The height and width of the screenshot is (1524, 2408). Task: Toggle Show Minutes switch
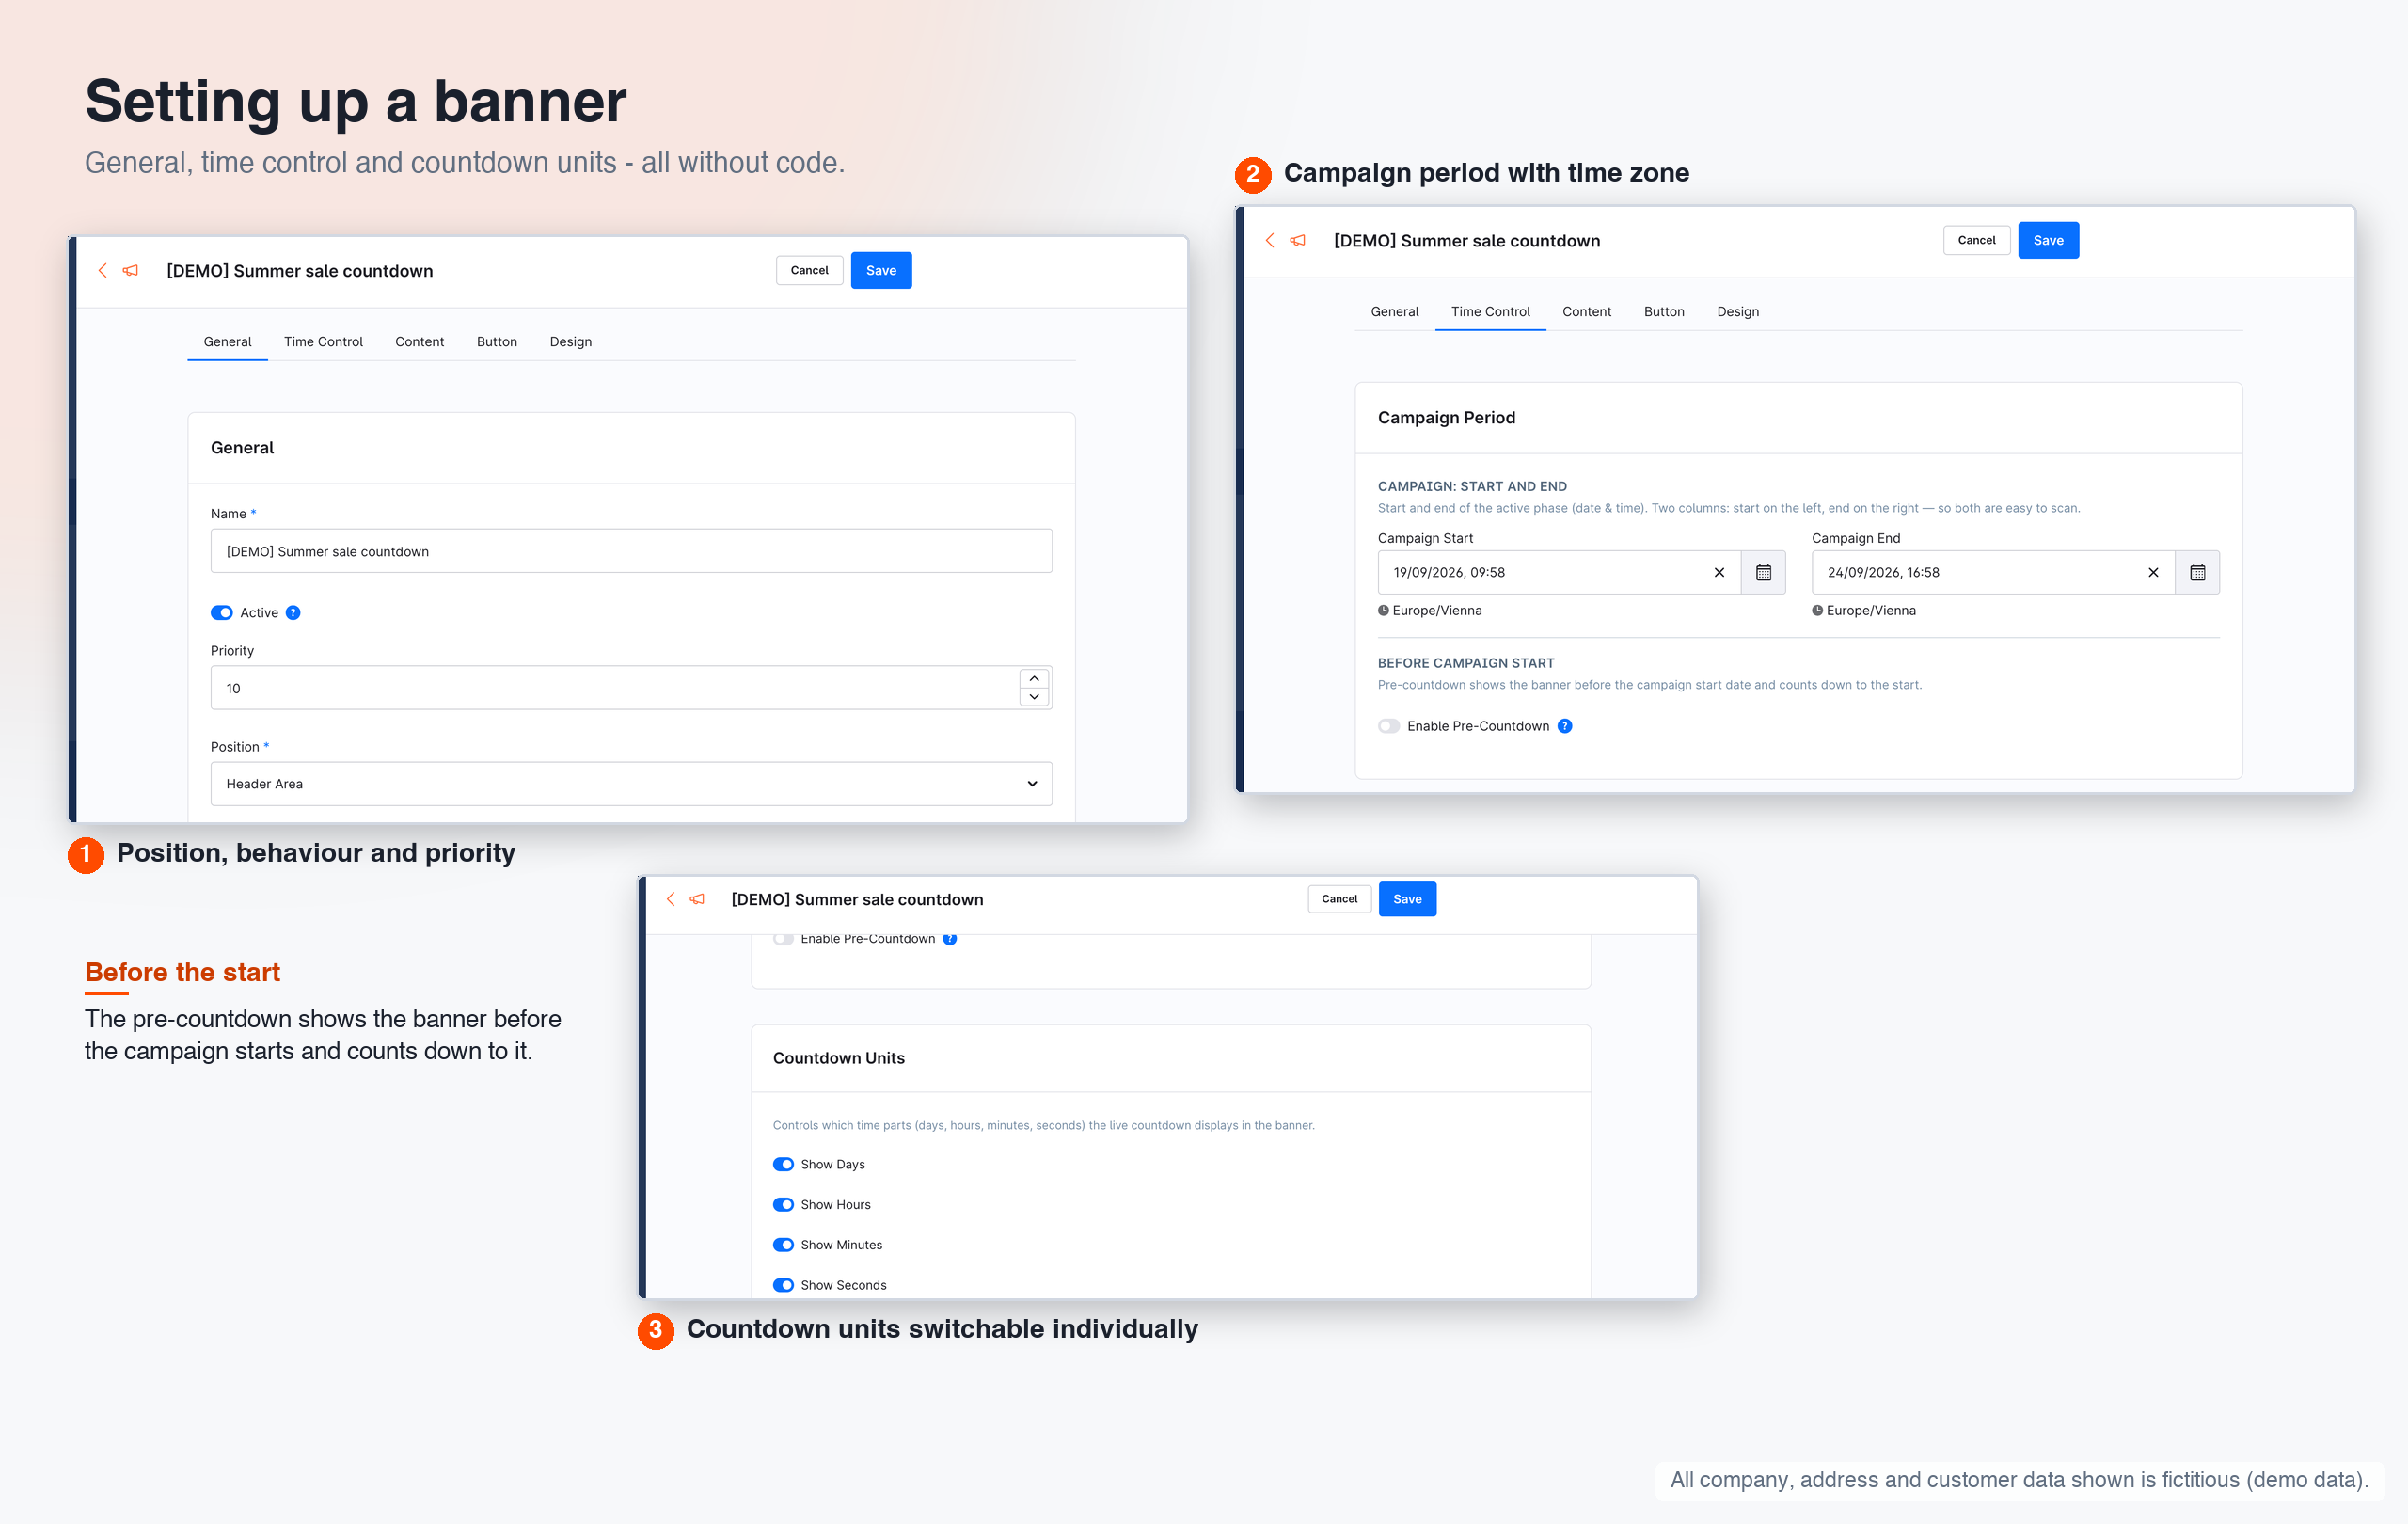(783, 1244)
